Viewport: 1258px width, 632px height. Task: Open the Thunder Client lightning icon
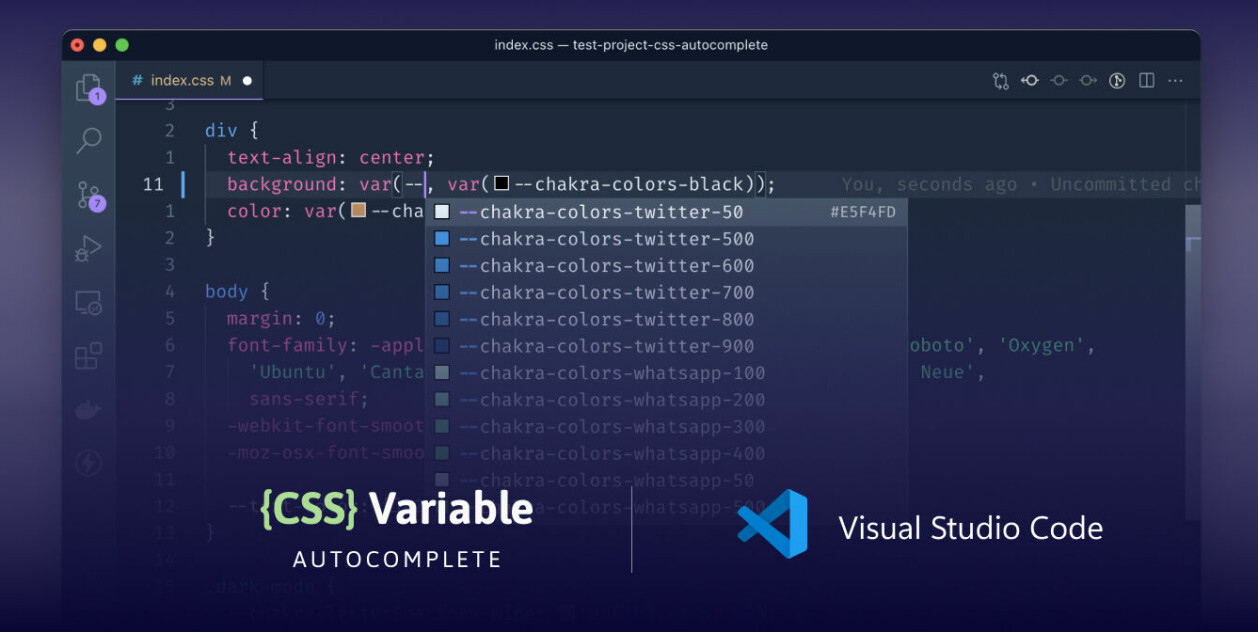point(89,463)
